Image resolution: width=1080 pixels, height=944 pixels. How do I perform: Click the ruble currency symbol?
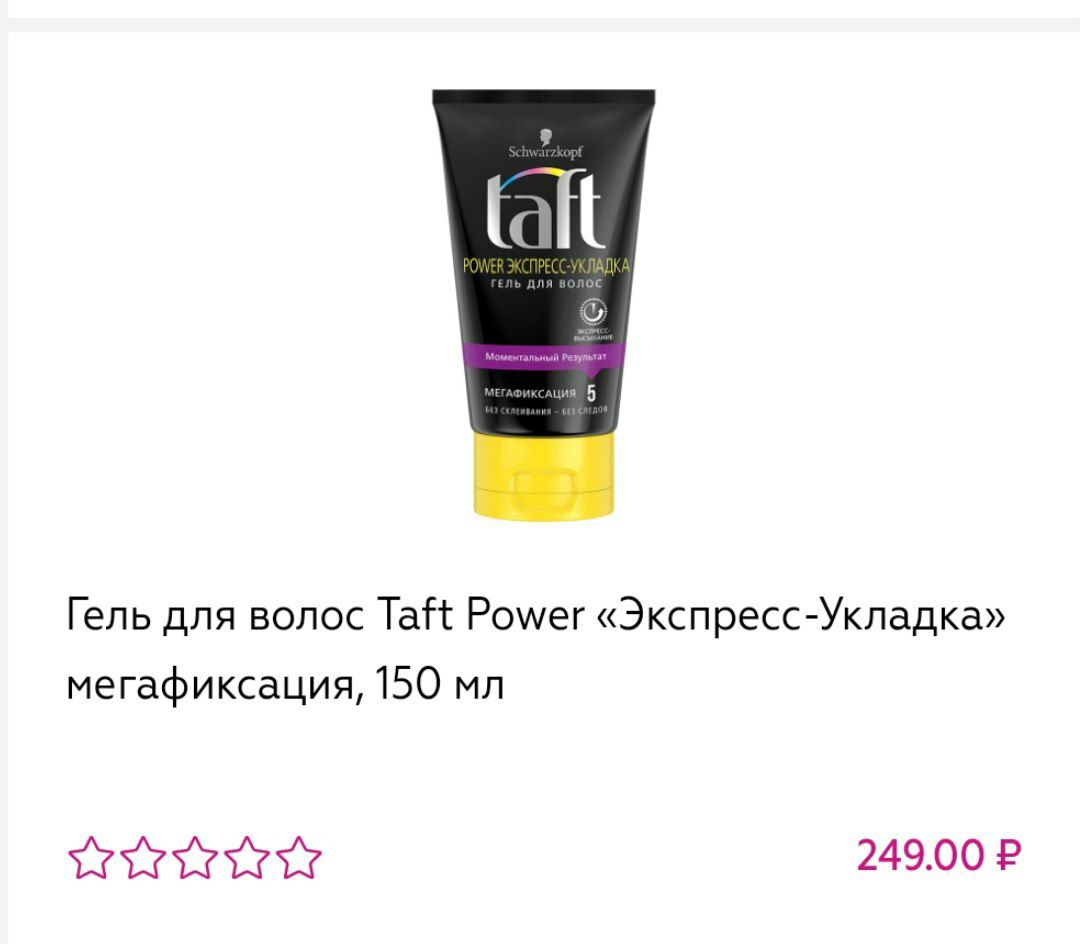1008,856
